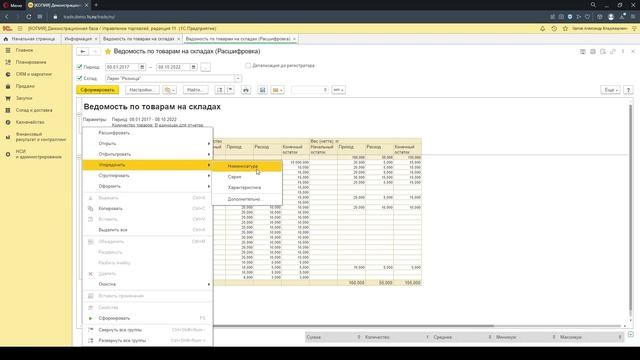Open the report variants dropdown next to Настройки

tap(169, 90)
